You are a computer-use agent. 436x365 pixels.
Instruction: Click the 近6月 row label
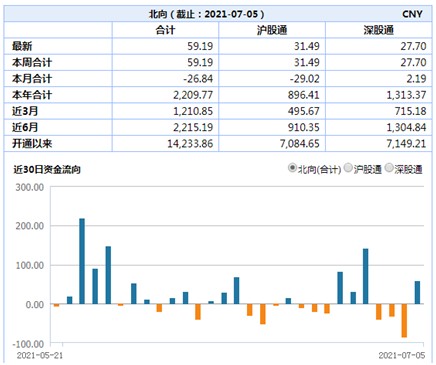point(25,127)
